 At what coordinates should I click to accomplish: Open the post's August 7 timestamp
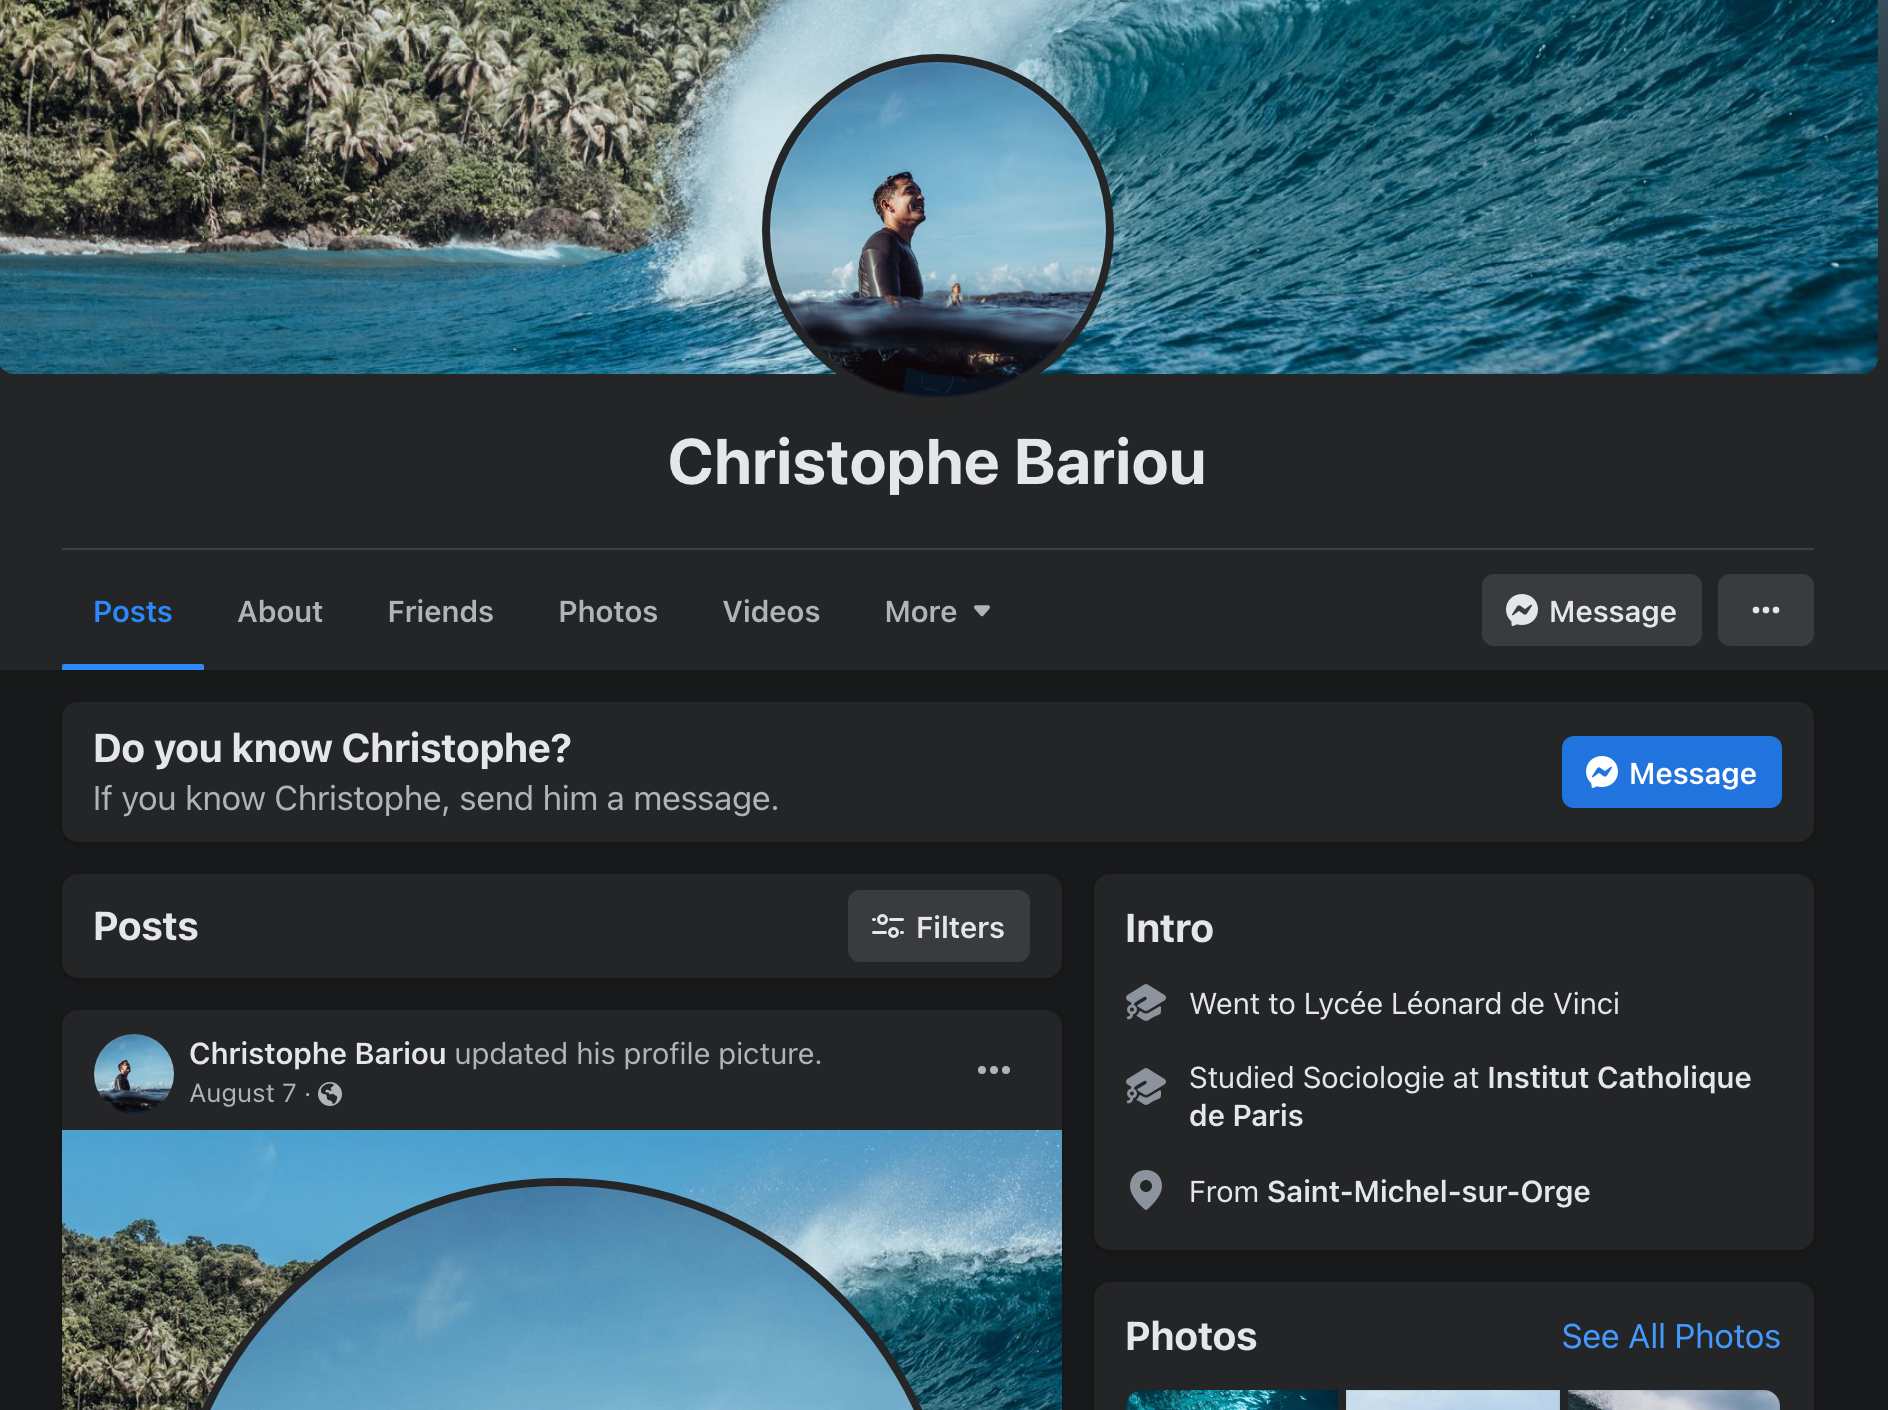[243, 1093]
